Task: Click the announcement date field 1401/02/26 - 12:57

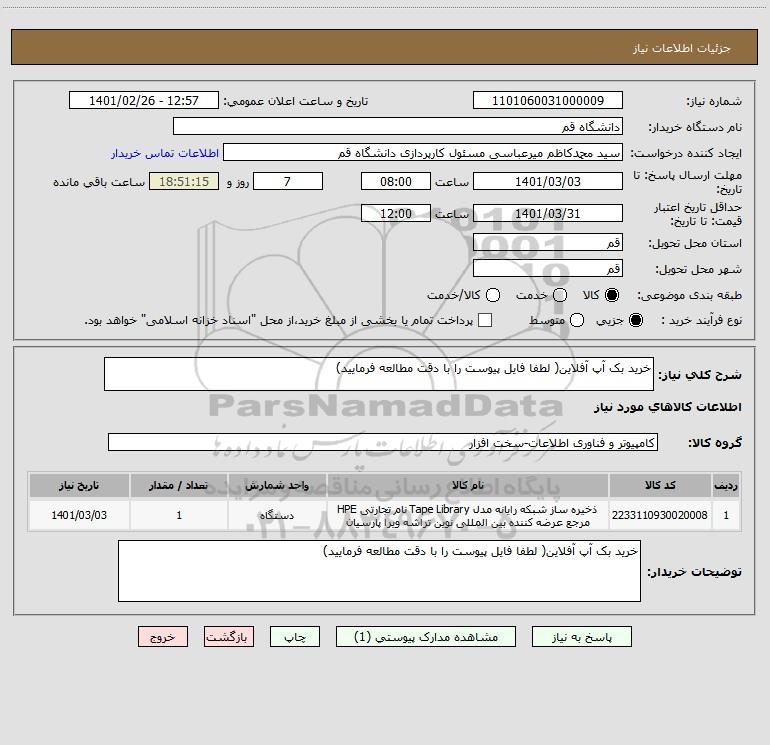Action: 144,101
